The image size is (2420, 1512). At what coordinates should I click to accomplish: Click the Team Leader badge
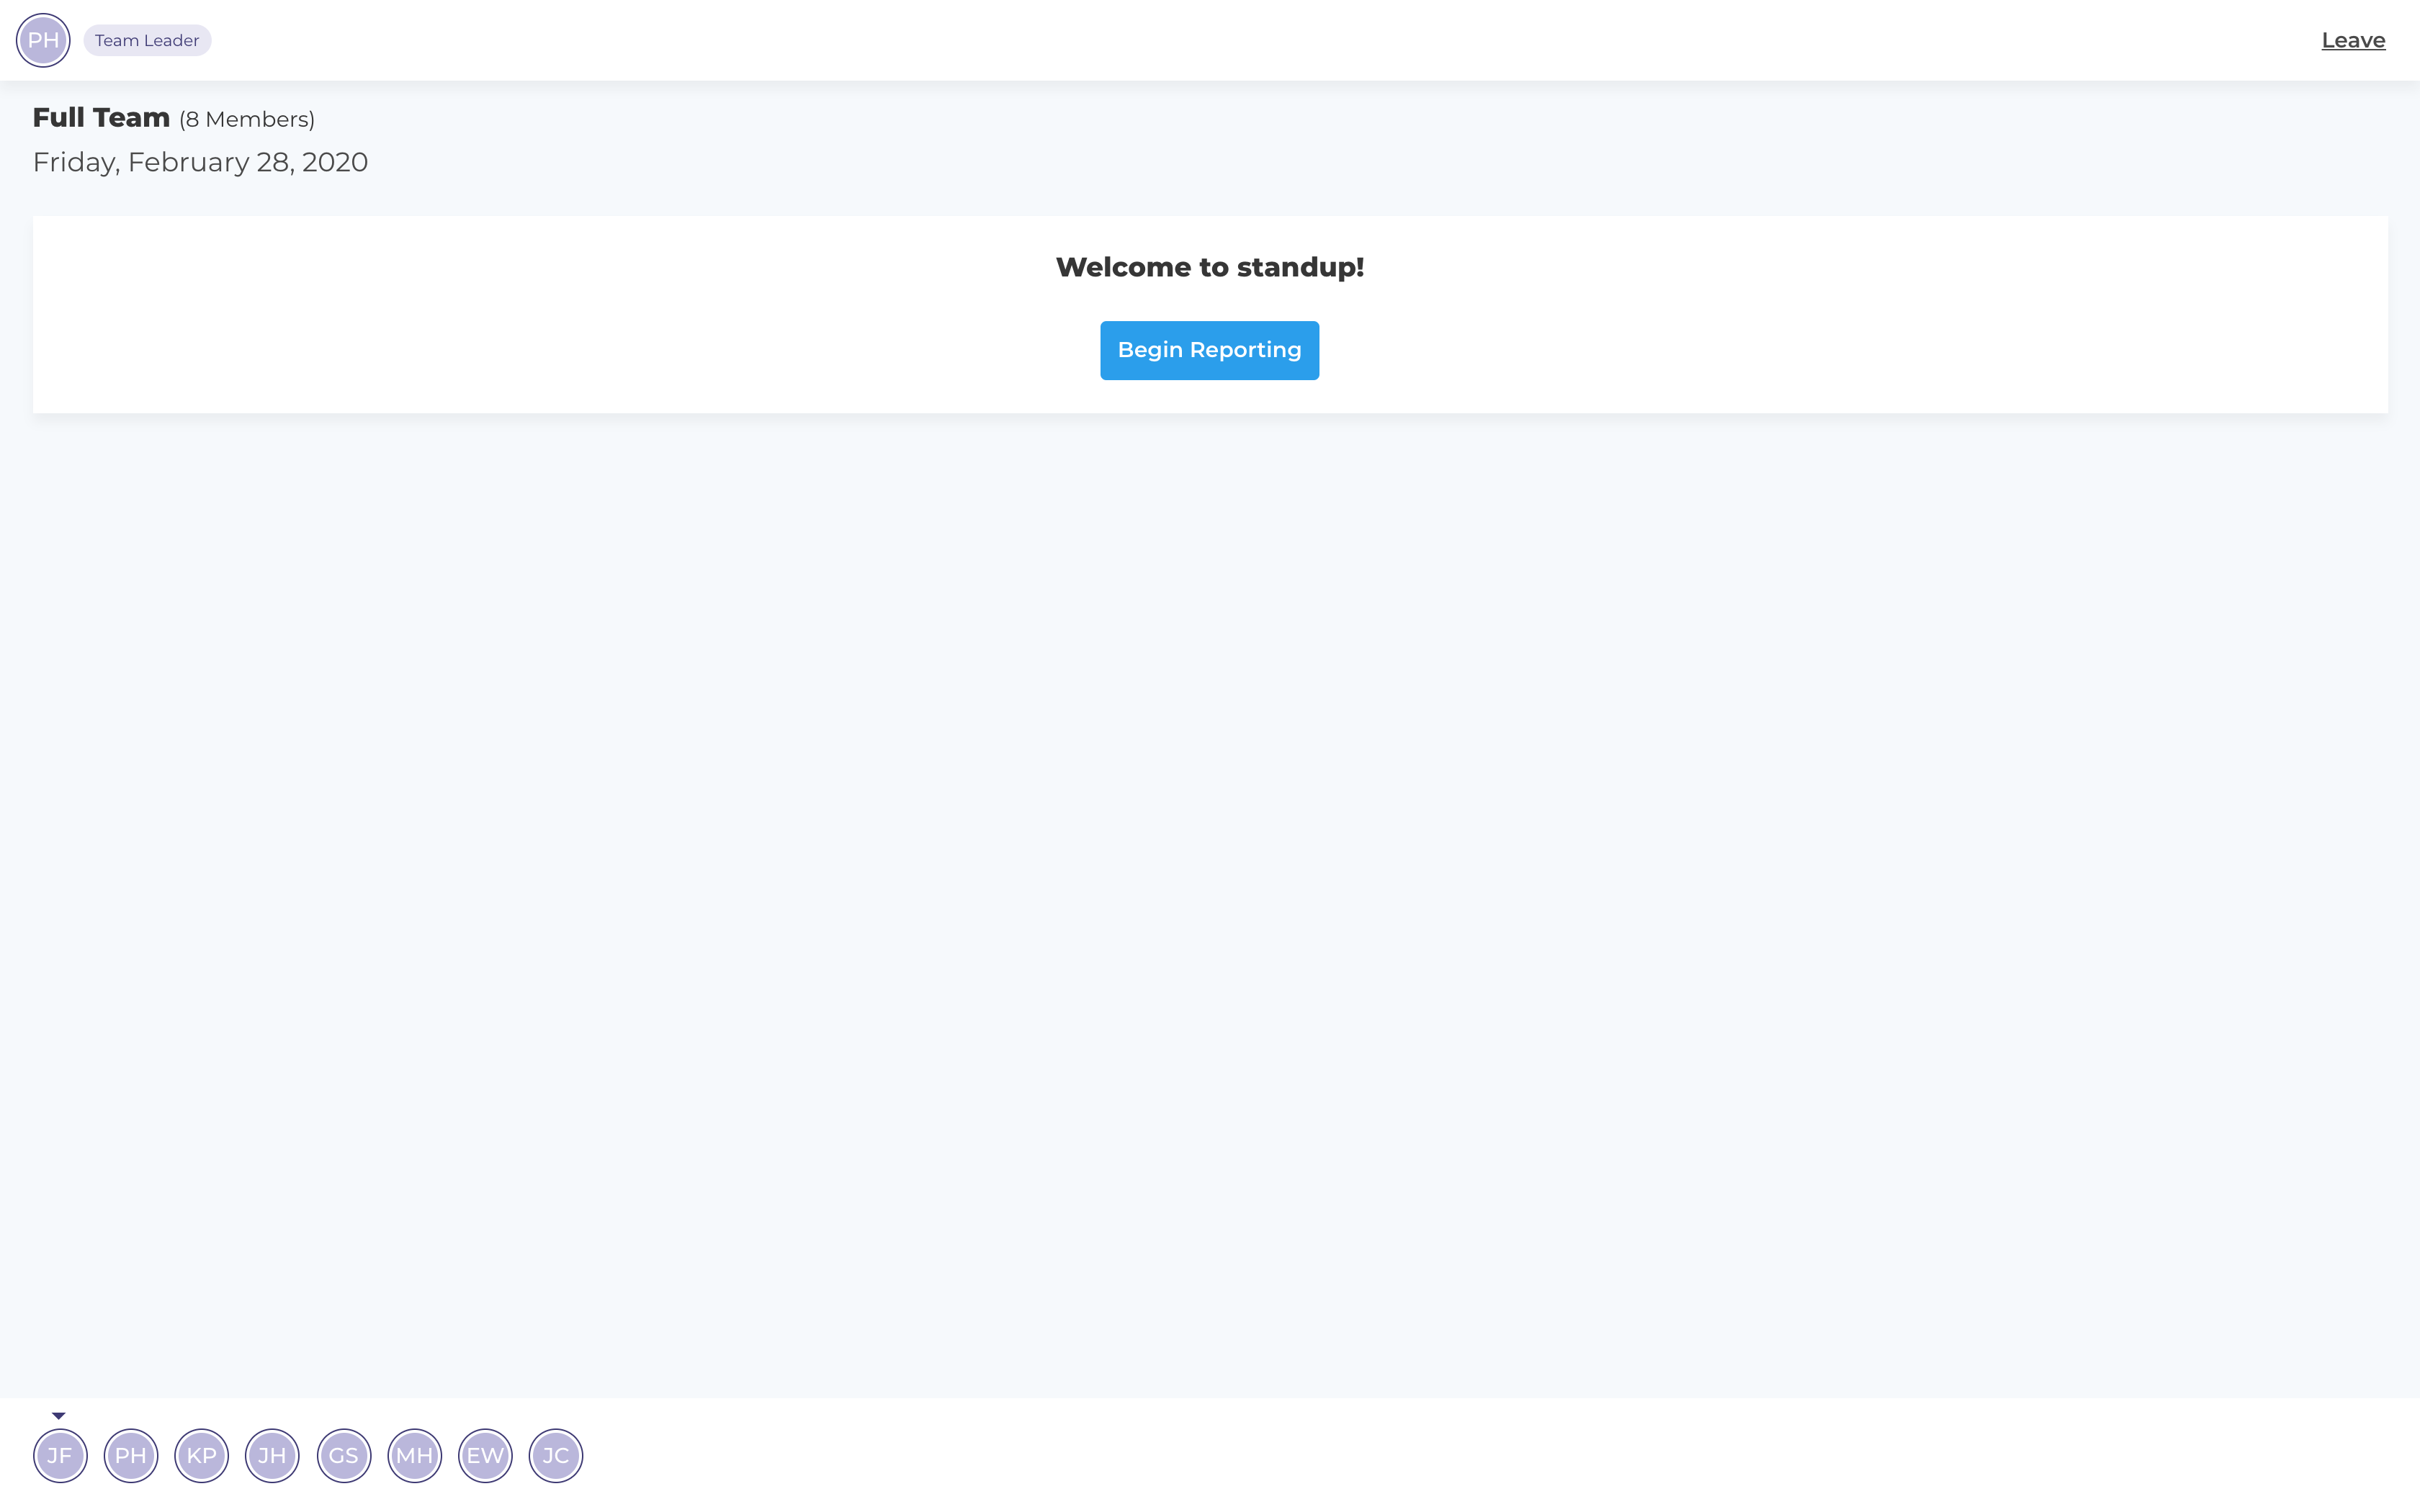(x=147, y=41)
